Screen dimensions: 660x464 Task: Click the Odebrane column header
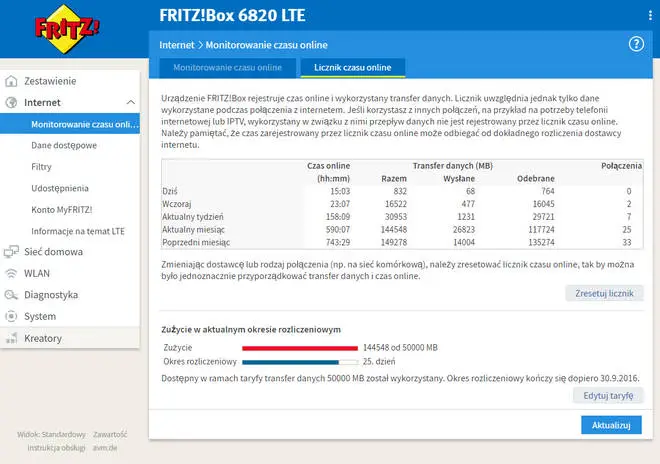coord(535,179)
